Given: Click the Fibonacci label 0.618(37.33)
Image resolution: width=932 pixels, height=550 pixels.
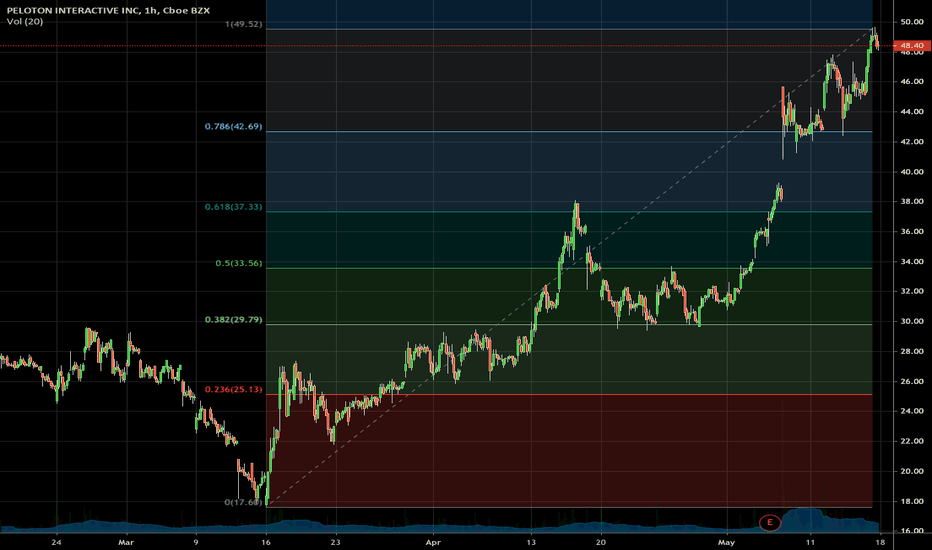Looking at the screenshot, I should [233, 207].
